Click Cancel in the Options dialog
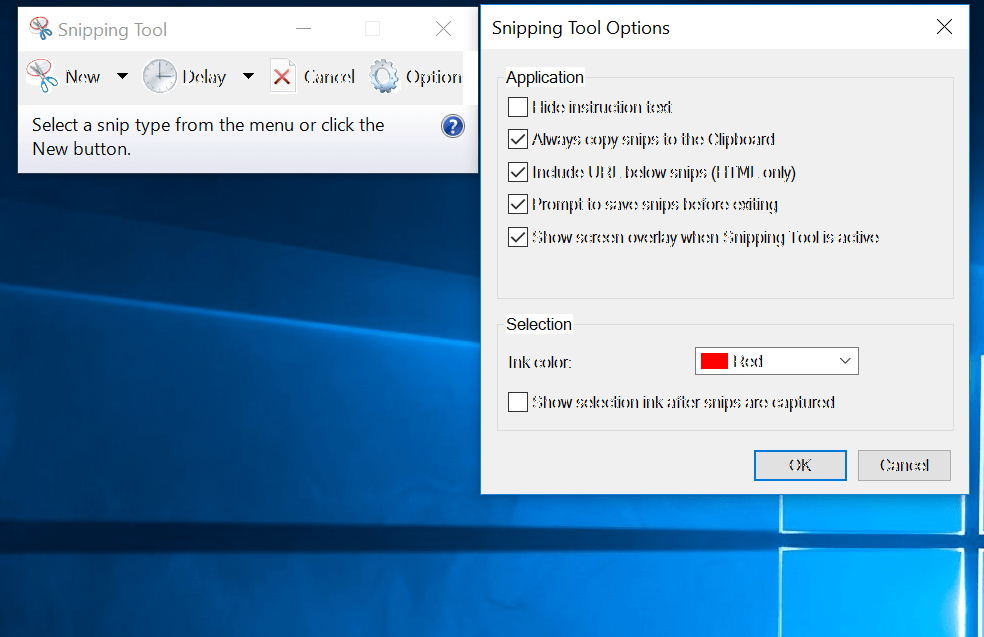 904,465
